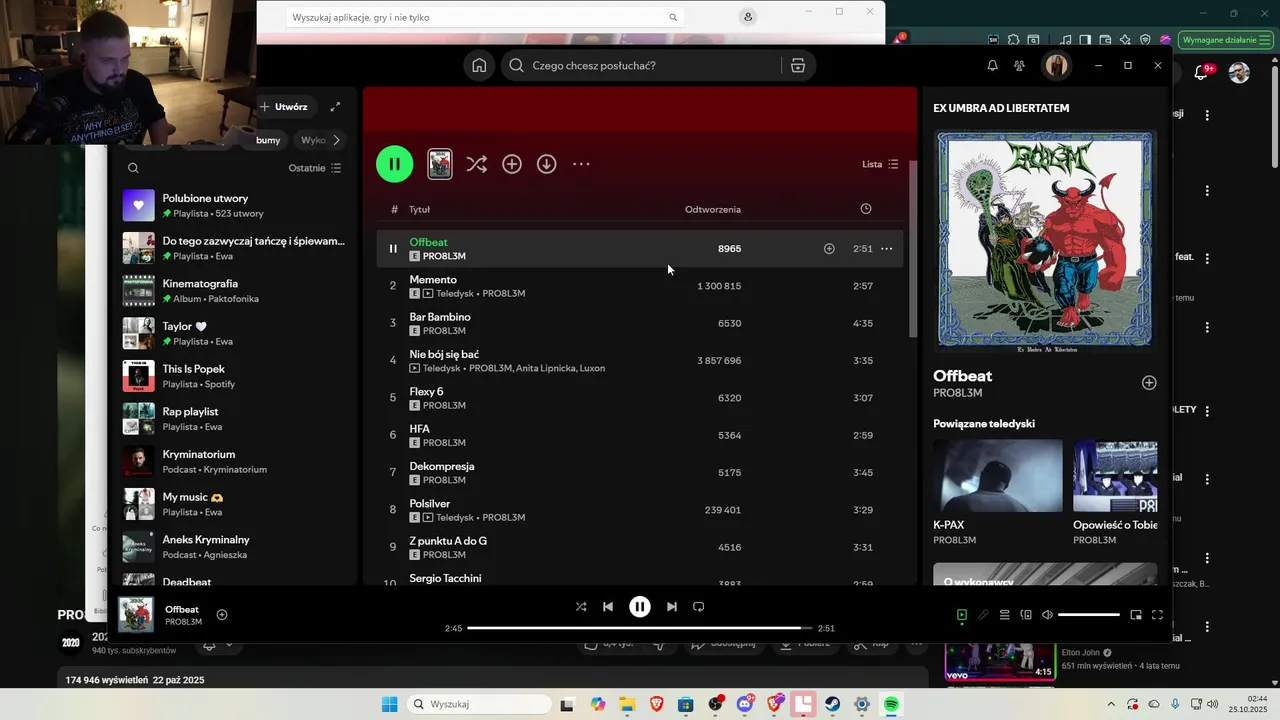Screen dimensions: 1280x720
Task: Open the 'Ostatnie' sort dropdown
Action: pos(315,168)
